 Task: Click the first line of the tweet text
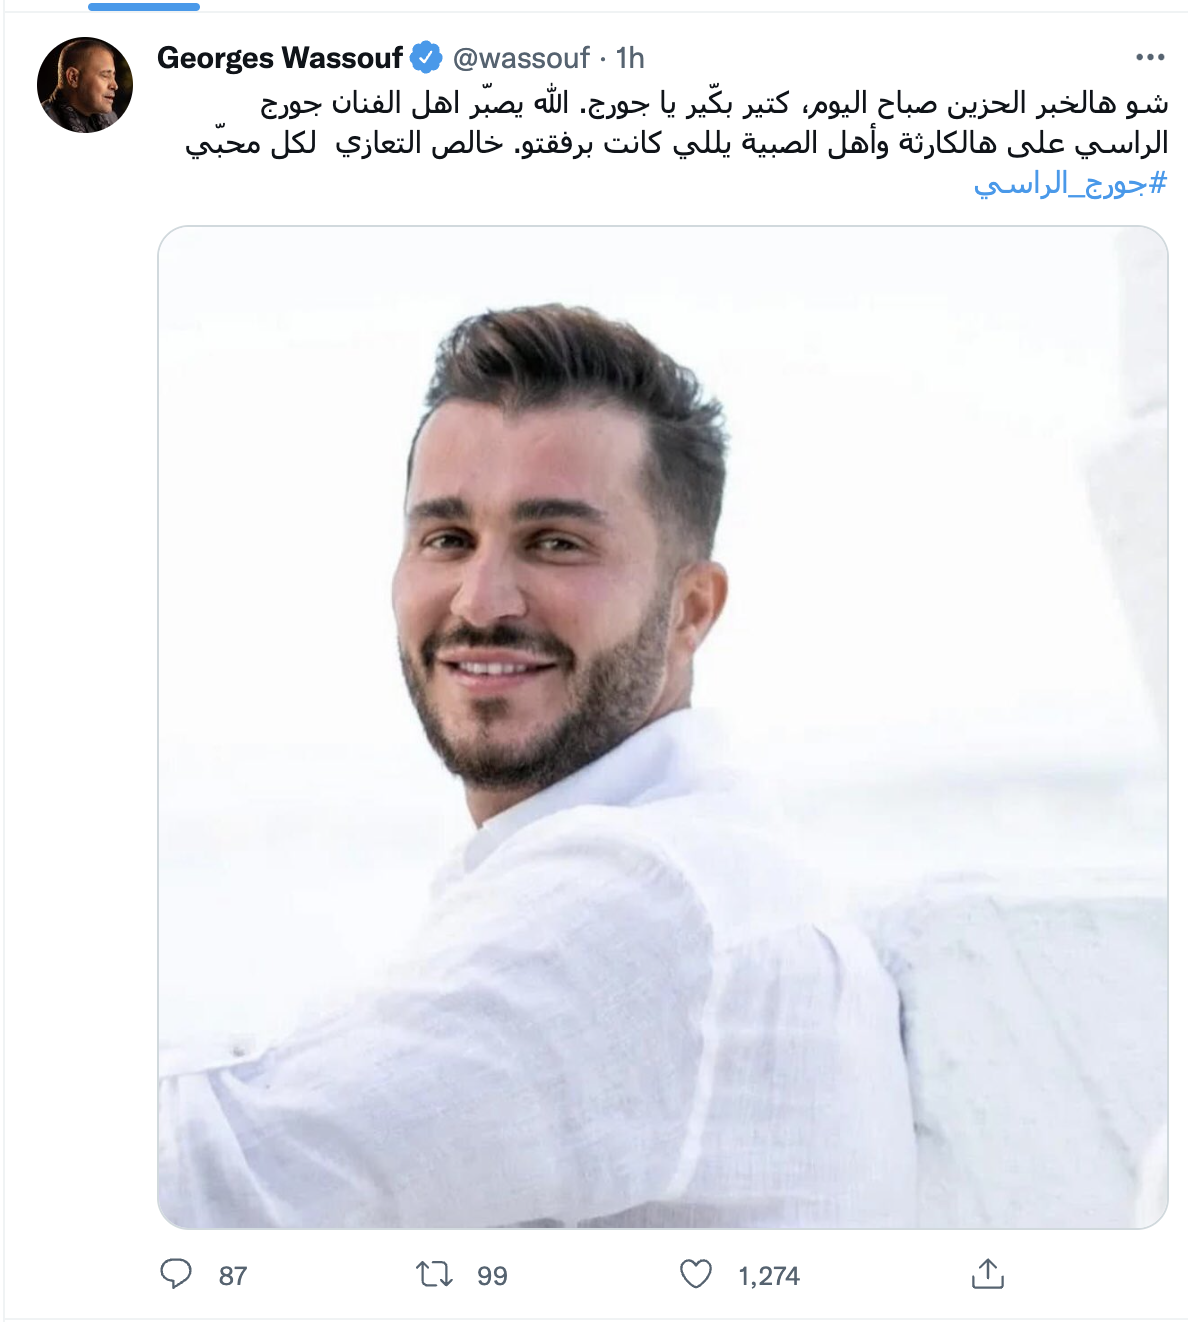coord(714,103)
